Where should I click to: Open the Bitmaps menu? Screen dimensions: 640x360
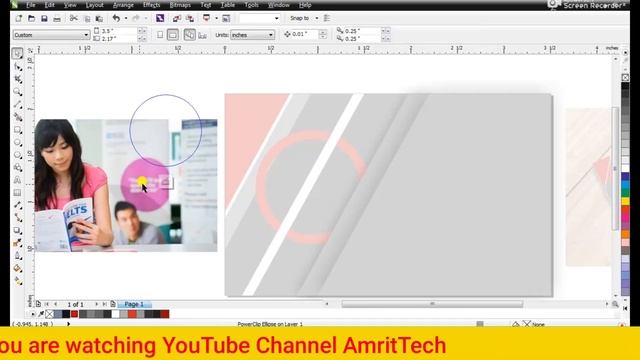click(180, 5)
